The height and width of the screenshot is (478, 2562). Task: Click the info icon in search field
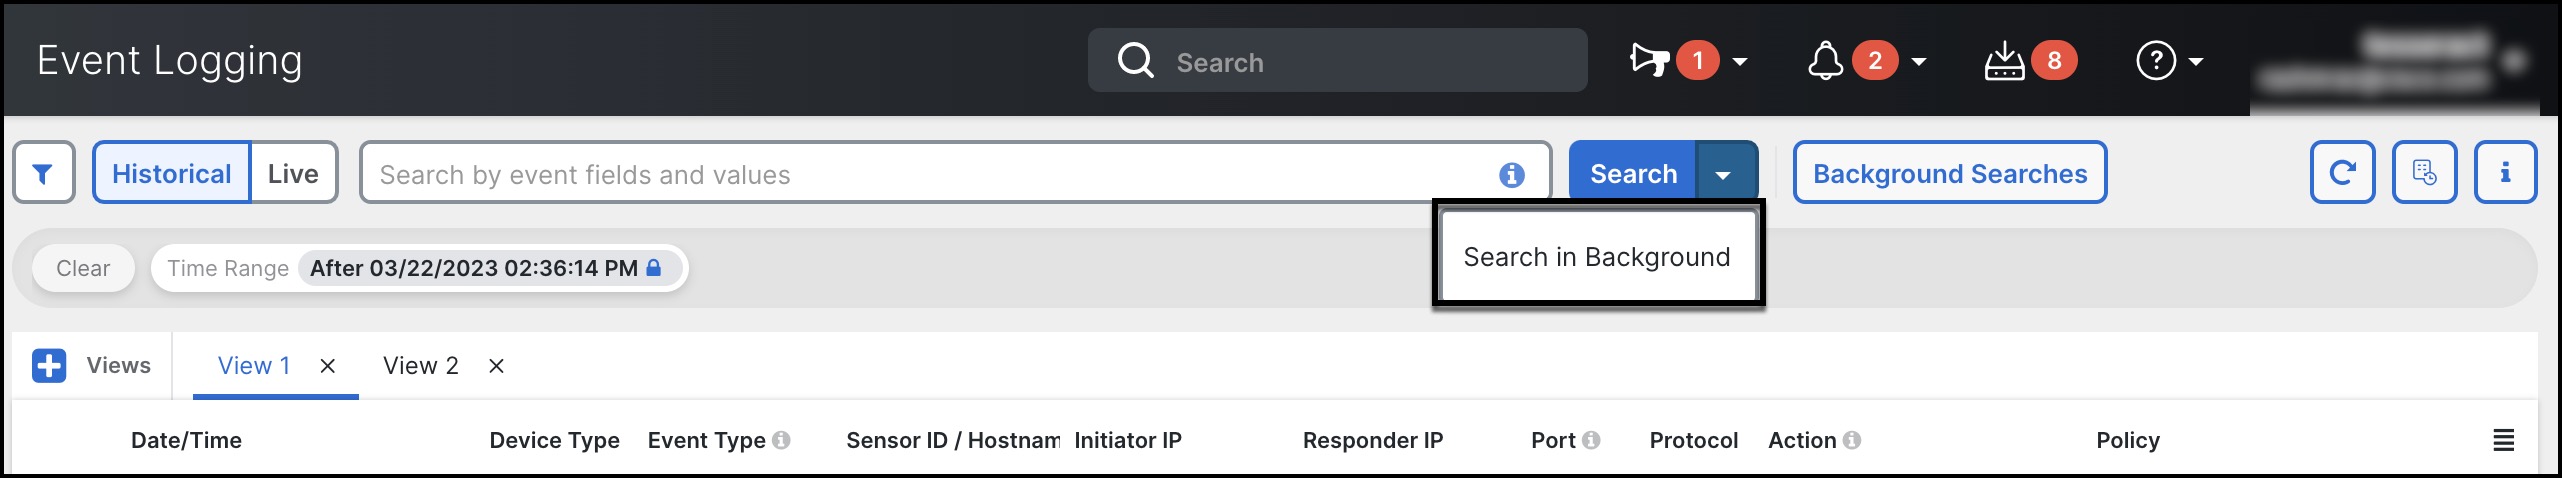click(x=1511, y=175)
